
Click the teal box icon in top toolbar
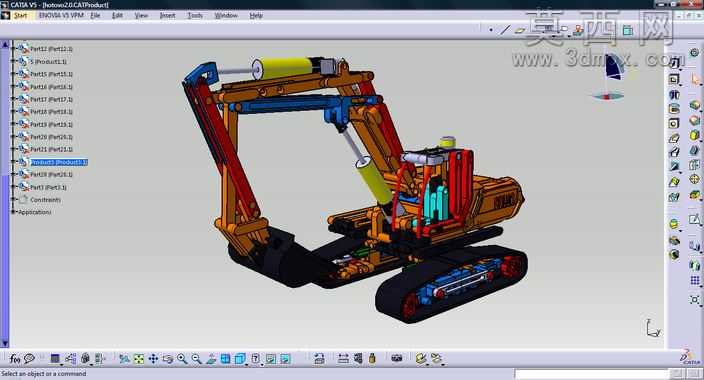tap(628, 30)
